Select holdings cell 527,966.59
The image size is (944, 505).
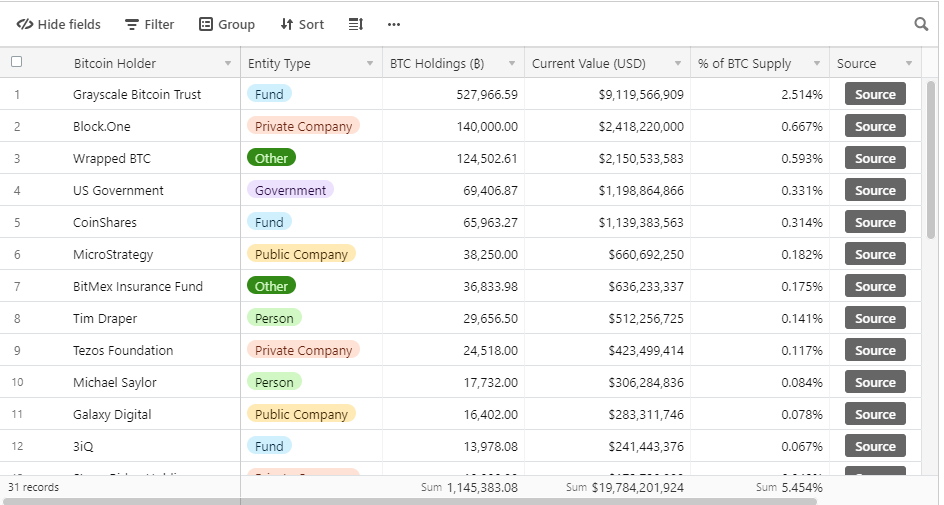(x=453, y=94)
